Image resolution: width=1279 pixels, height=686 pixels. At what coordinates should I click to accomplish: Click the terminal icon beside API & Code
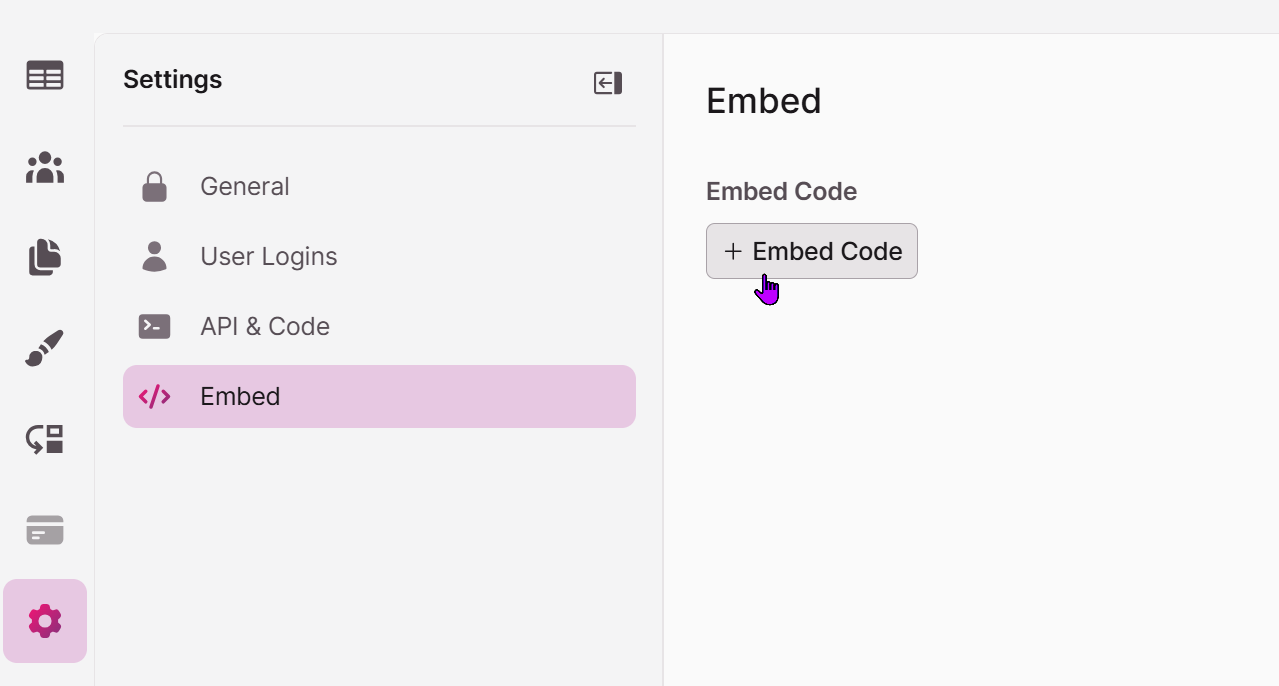pos(154,326)
